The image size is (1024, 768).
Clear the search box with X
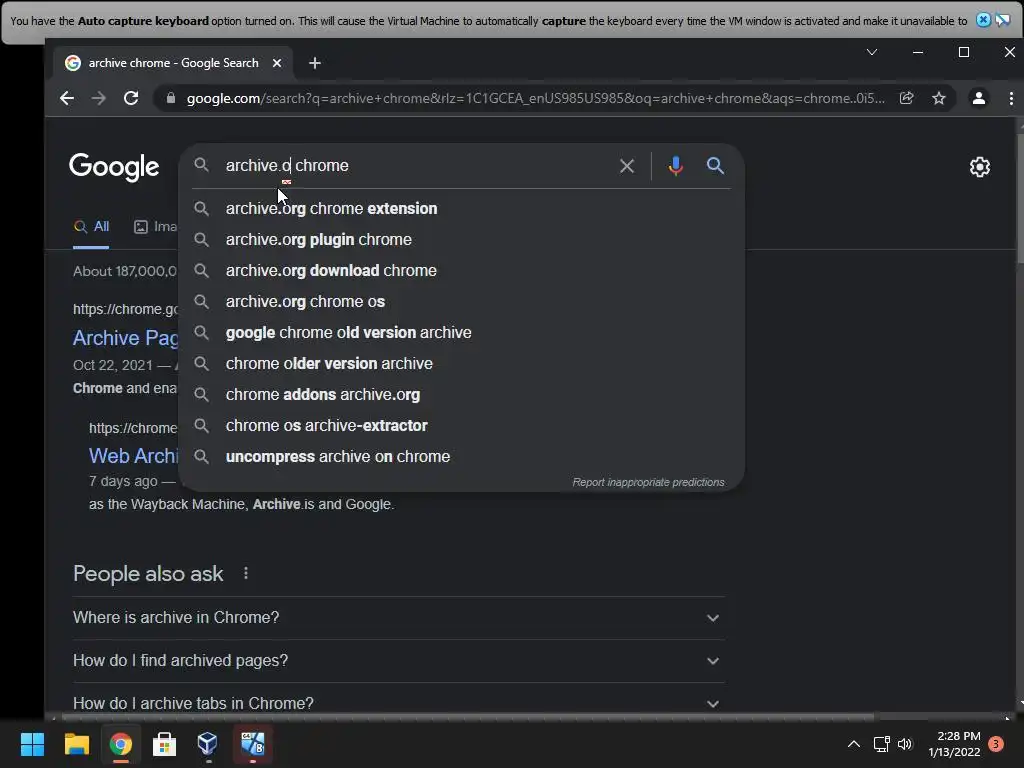[x=627, y=166]
